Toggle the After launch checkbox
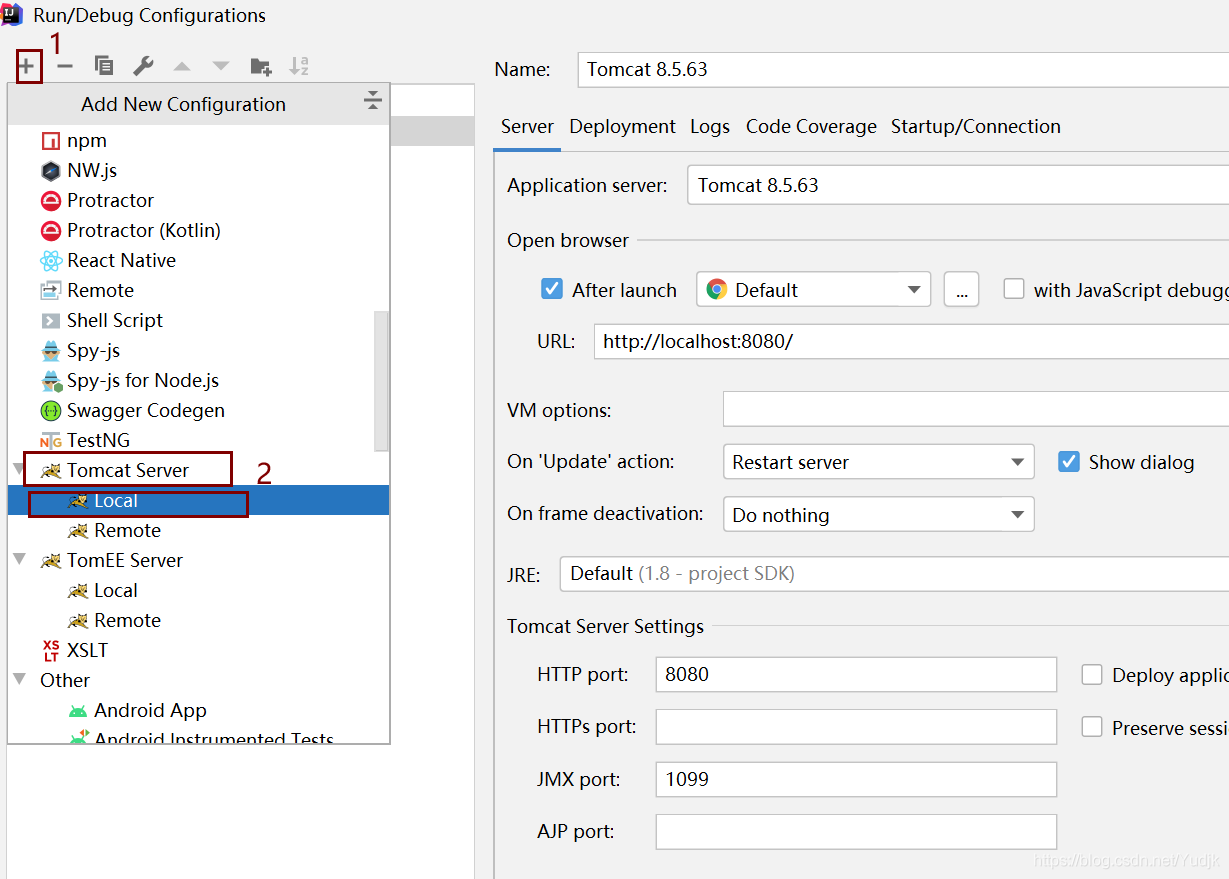This screenshot has width=1229, height=879. pos(551,289)
